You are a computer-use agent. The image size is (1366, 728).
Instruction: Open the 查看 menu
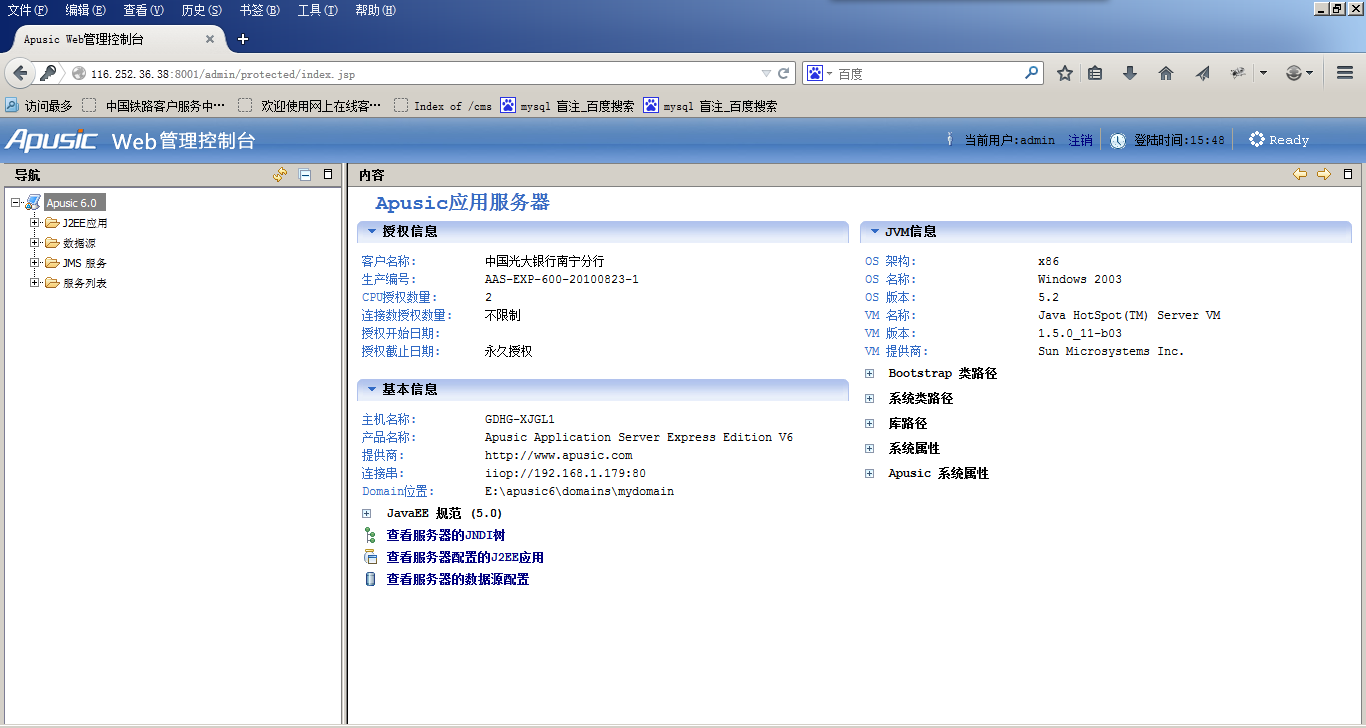[x=143, y=10]
